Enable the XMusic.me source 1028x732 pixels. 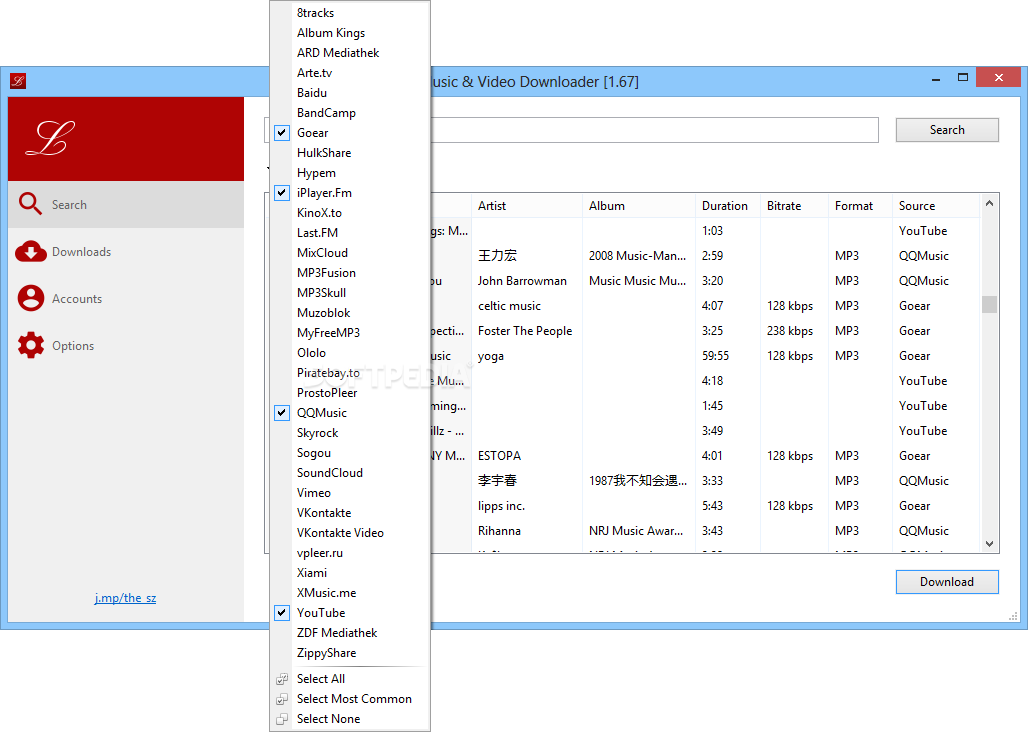350,592
